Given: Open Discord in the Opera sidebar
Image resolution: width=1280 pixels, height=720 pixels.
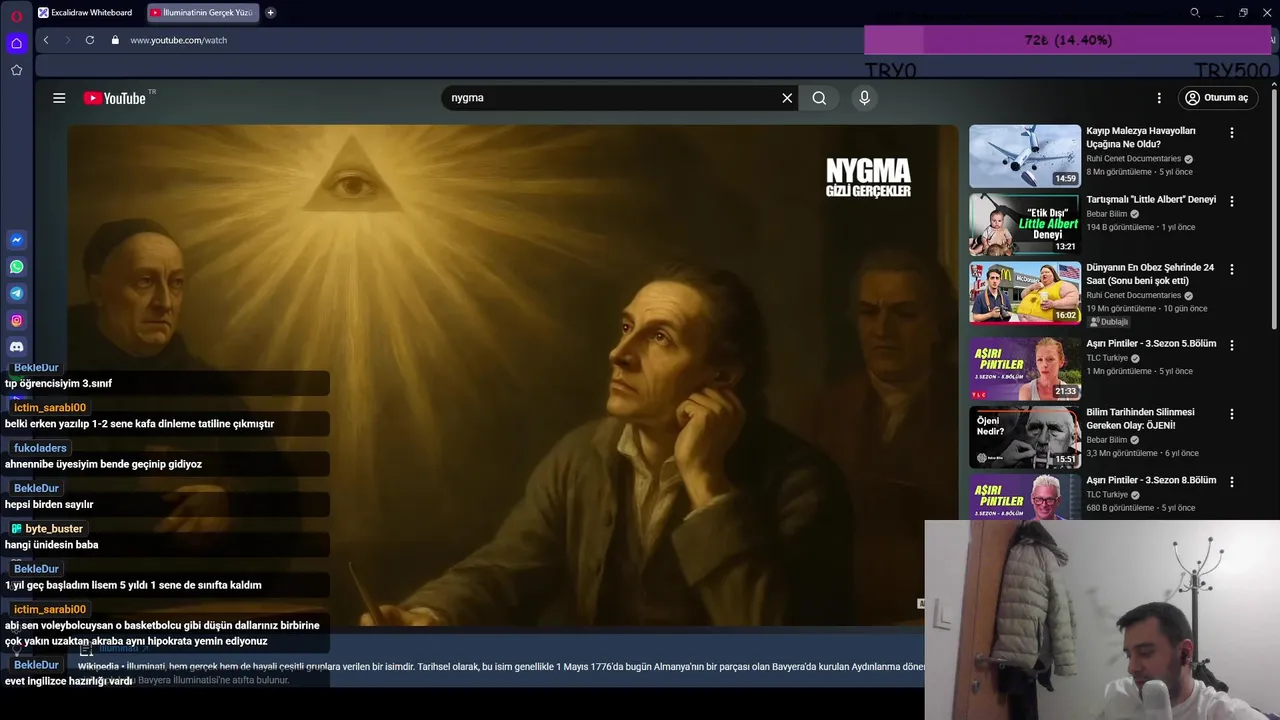Looking at the screenshot, I should [x=16, y=347].
